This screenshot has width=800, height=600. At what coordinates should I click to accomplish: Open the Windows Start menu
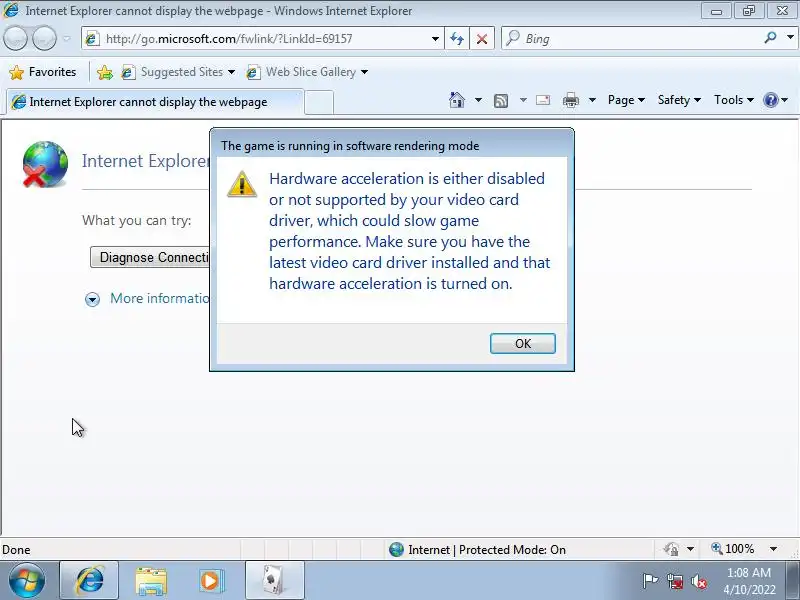click(x=27, y=580)
